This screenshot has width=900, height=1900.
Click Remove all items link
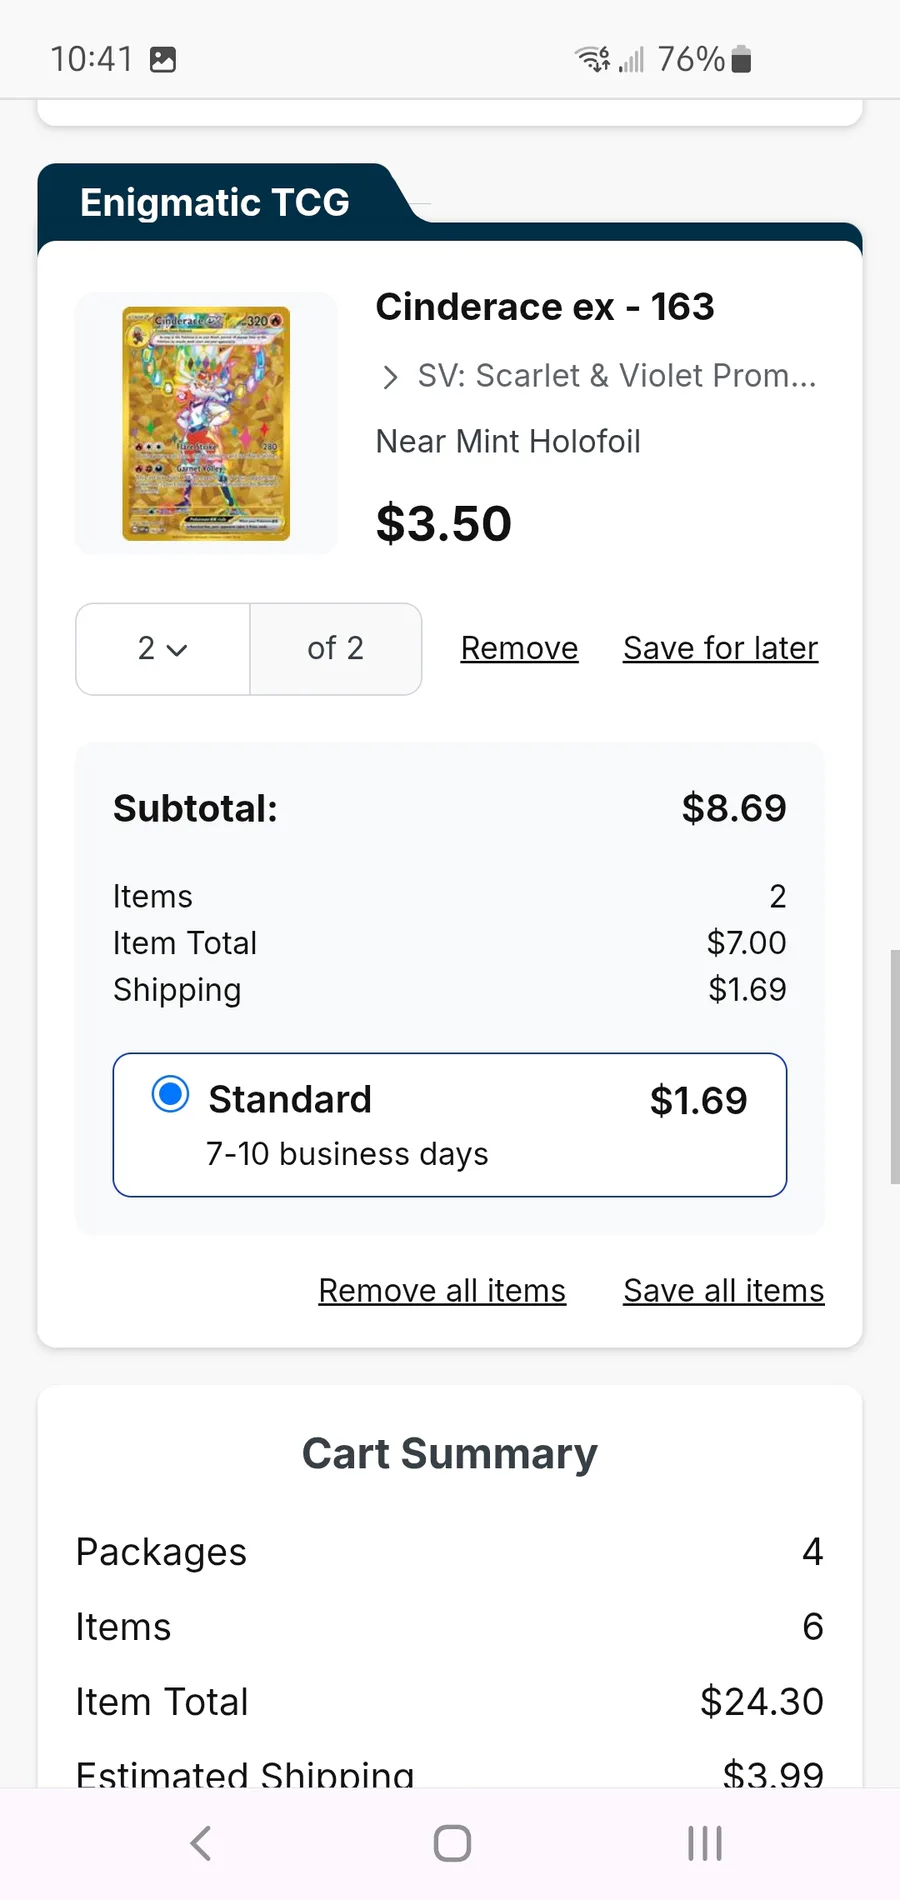(442, 1291)
